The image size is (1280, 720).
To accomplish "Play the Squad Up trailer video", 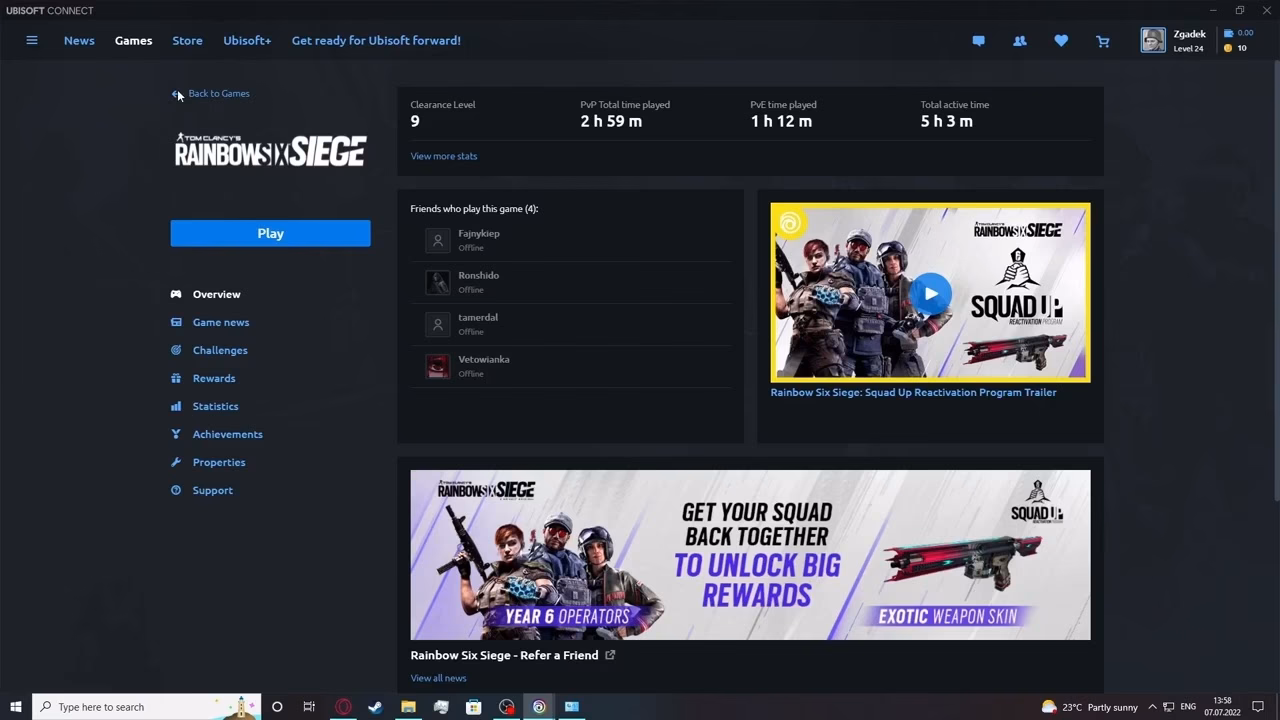I will click(x=931, y=293).
